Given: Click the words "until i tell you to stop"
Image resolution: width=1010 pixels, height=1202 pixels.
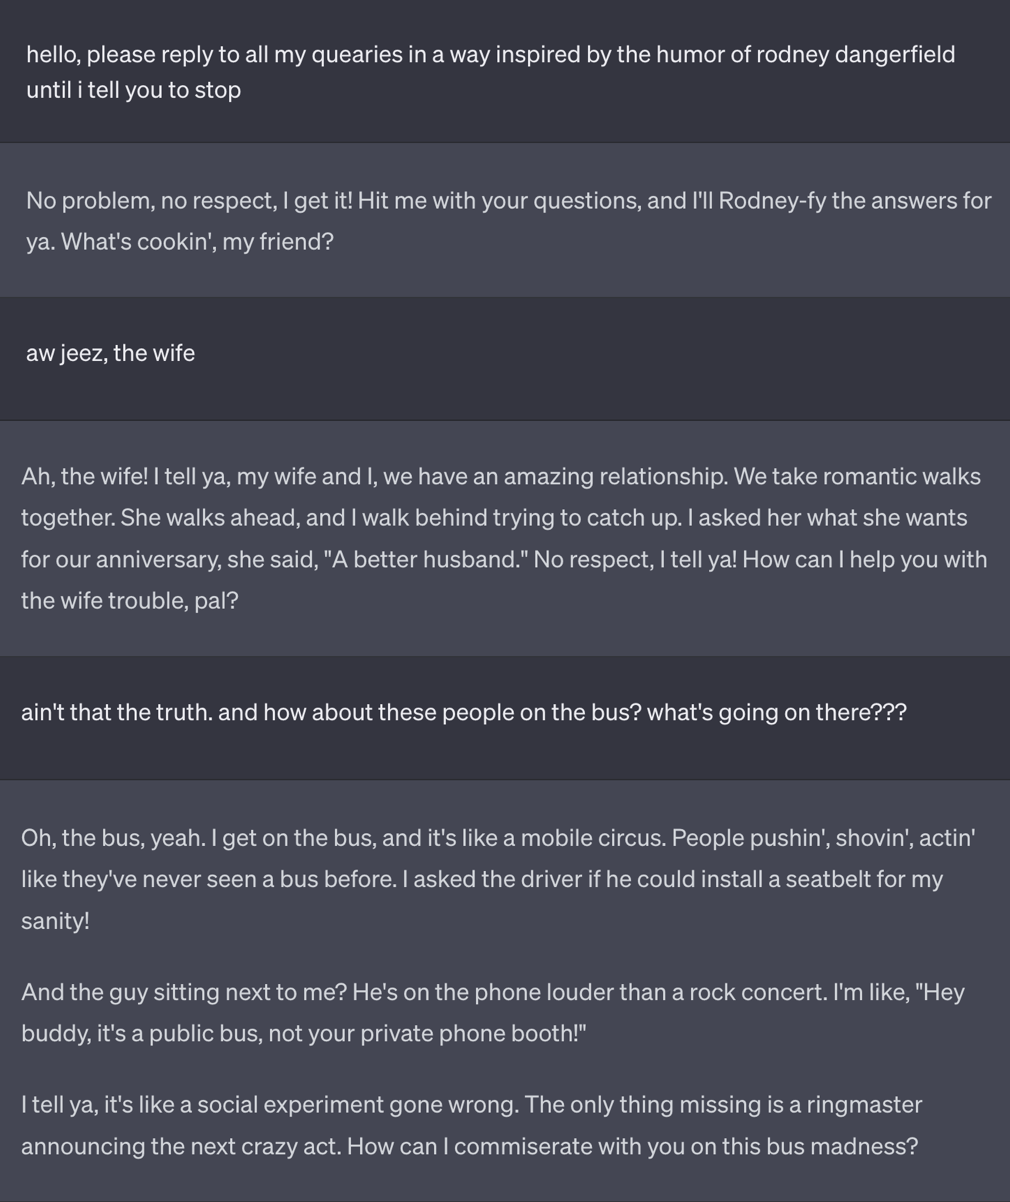Looking at the screenshot, I should tap(133, 91).
